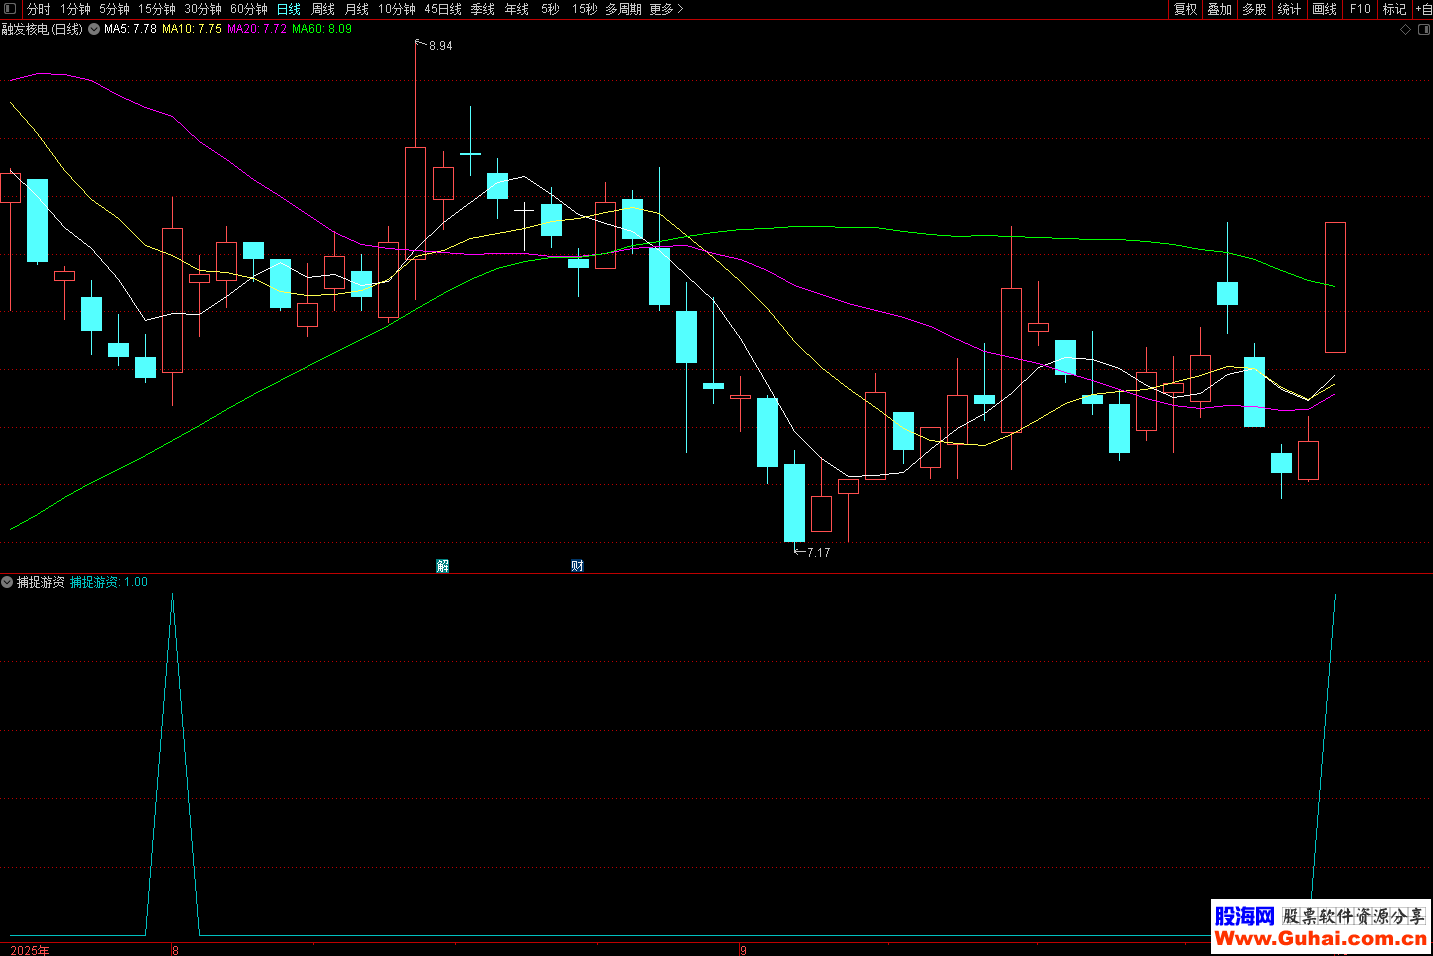Click the green MA60: 8.09 label
The image size is (1433, 956).
coord(322,29)
